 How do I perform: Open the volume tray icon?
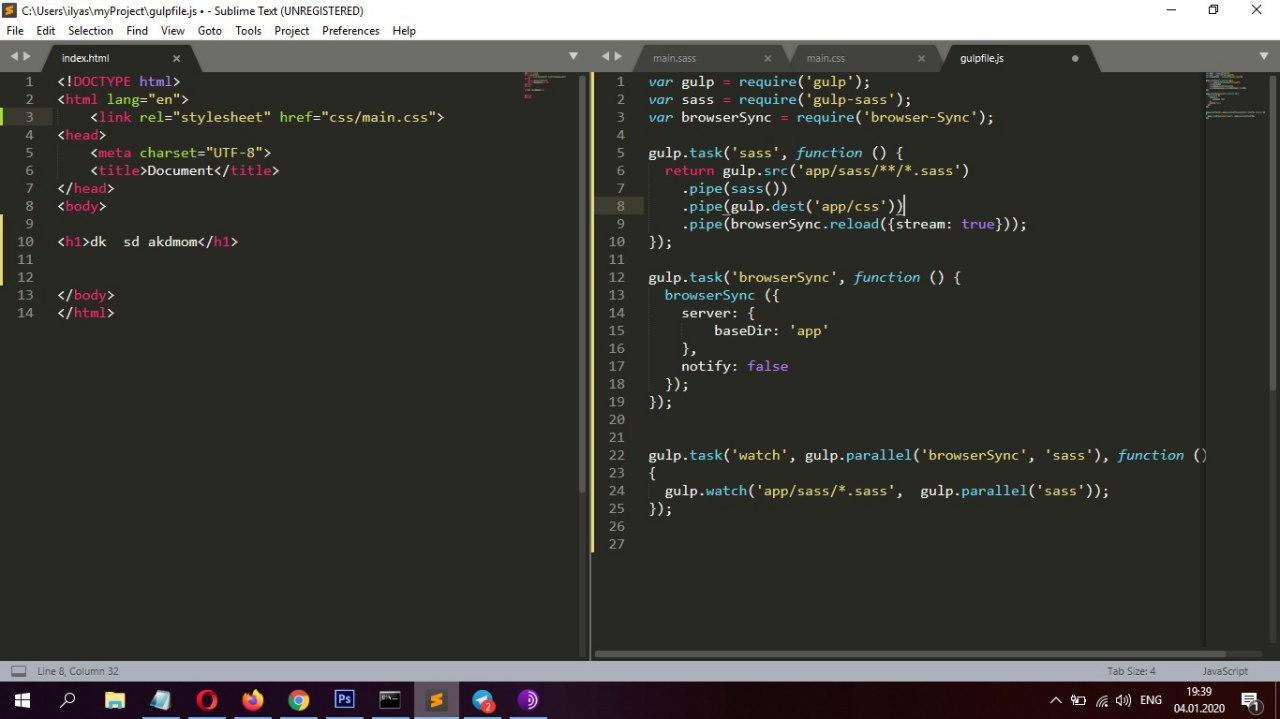pos(1123,701)
